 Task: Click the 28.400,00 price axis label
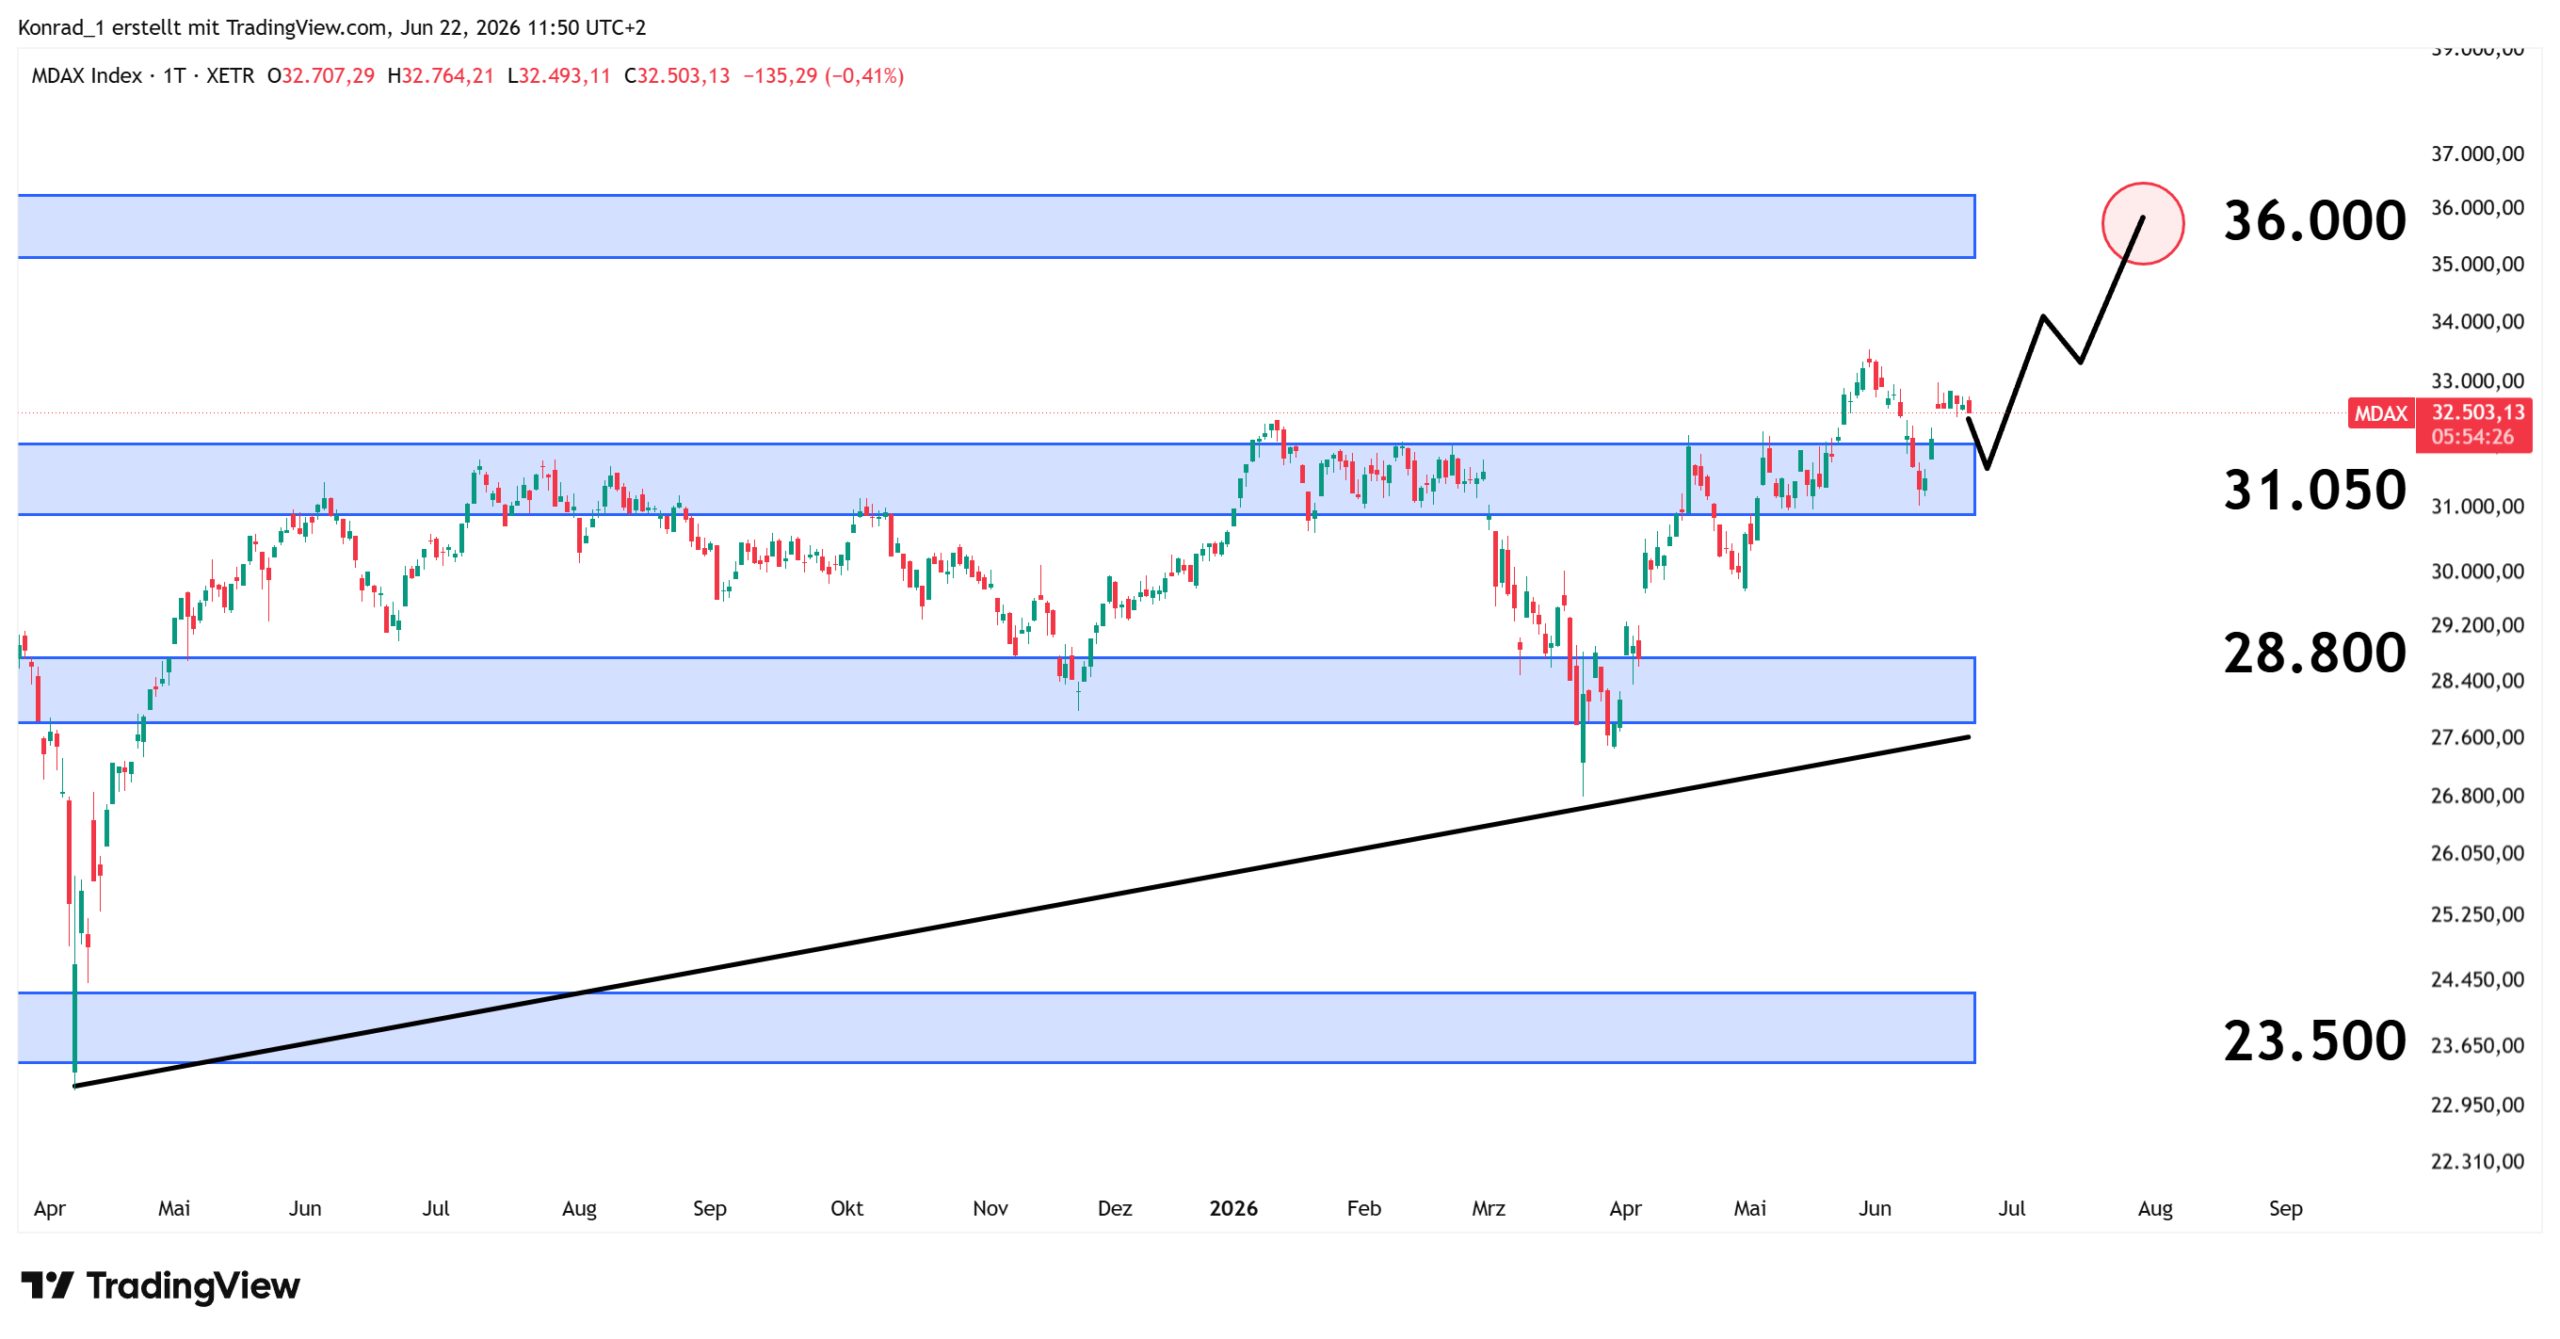pyautogui.click(x=2477, y=681)
